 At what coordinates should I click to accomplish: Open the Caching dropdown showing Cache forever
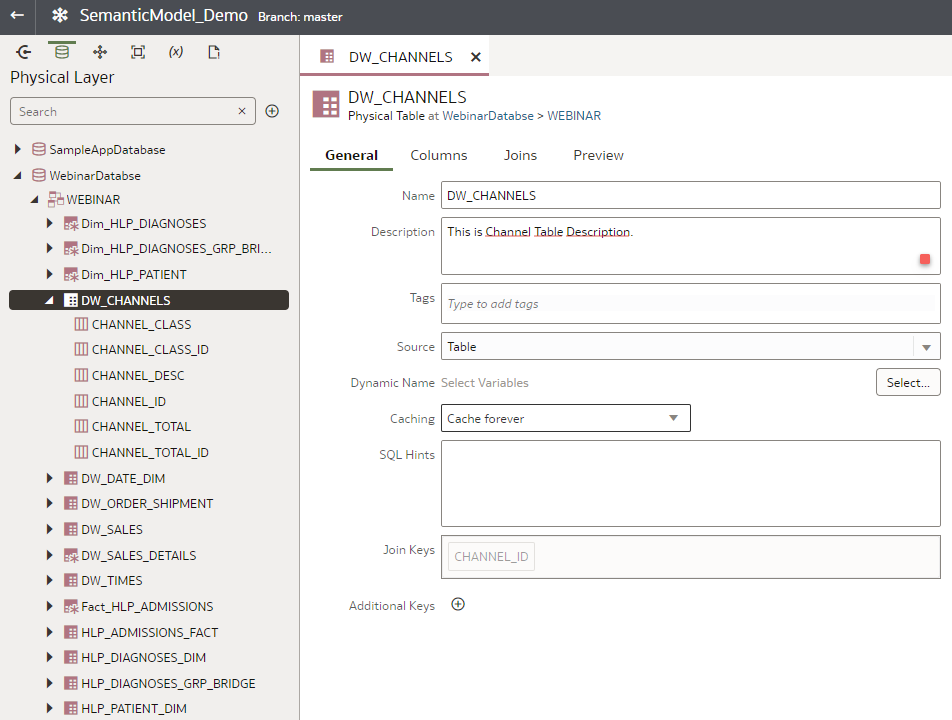(674, 417)
